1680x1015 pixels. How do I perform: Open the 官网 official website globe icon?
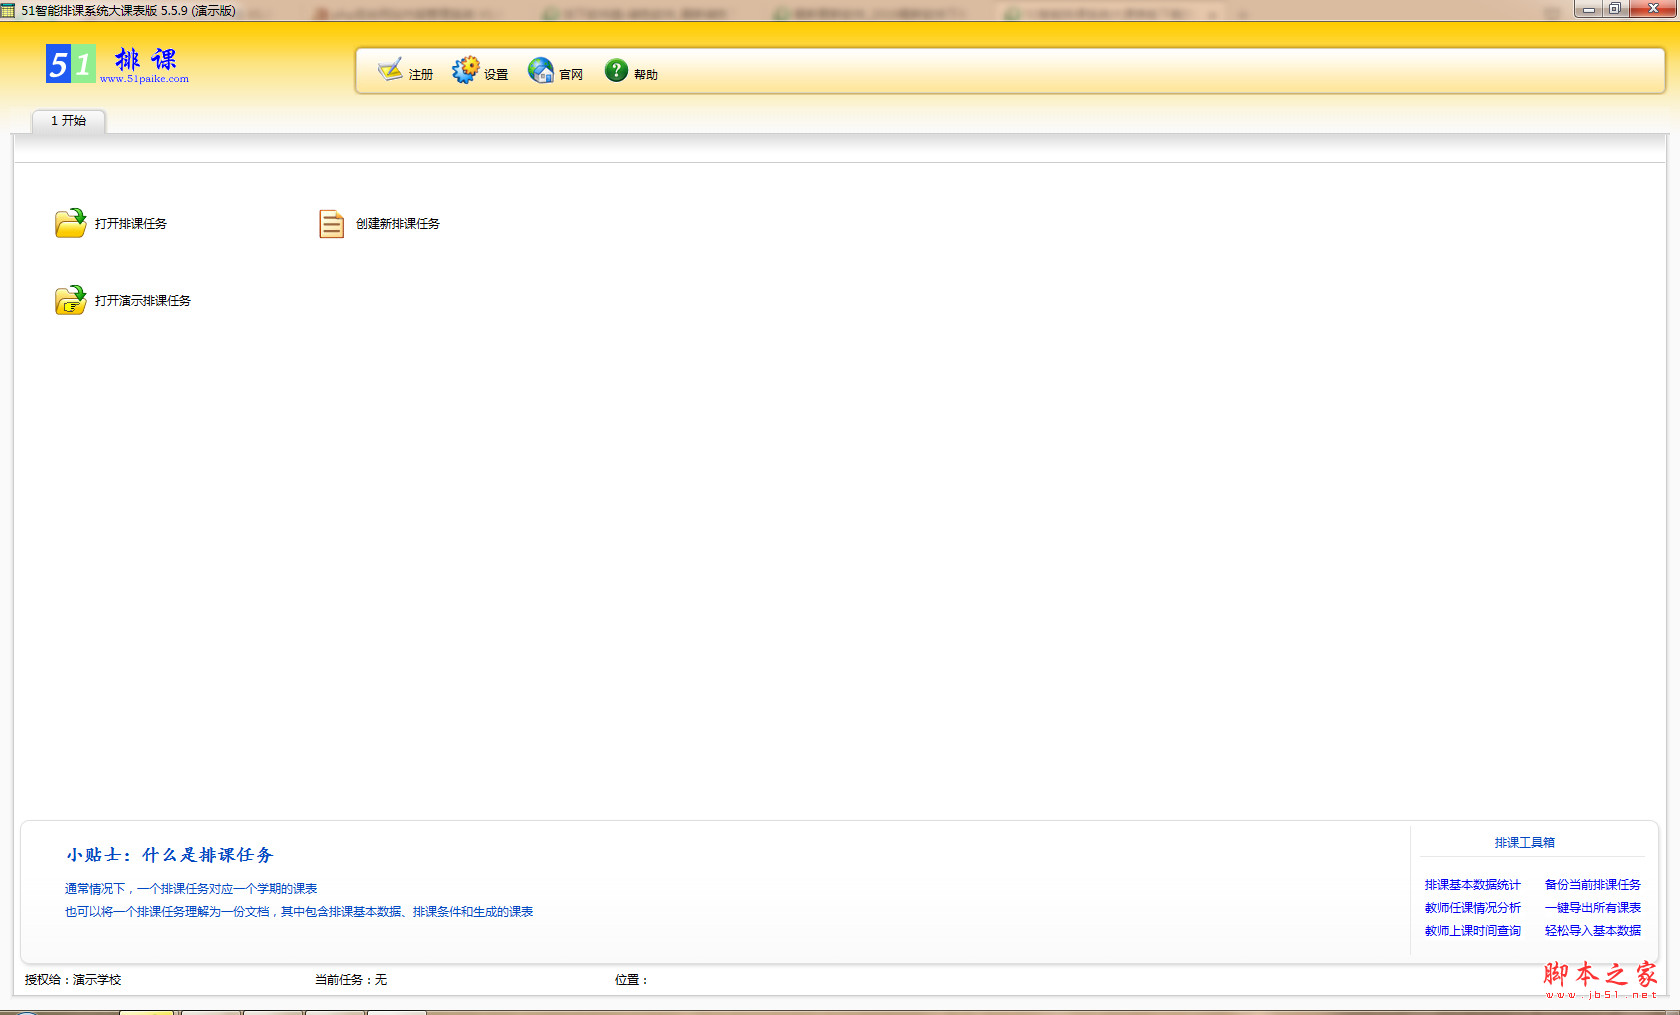click(x=541, y=70)
